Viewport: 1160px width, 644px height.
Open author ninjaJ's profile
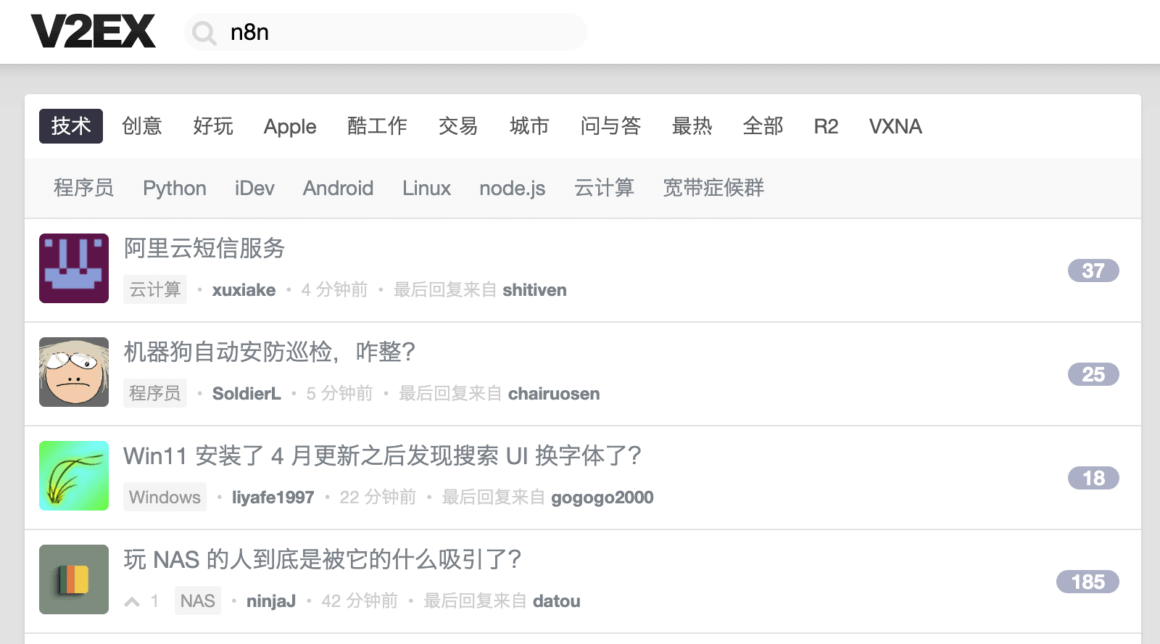(271, 600)
